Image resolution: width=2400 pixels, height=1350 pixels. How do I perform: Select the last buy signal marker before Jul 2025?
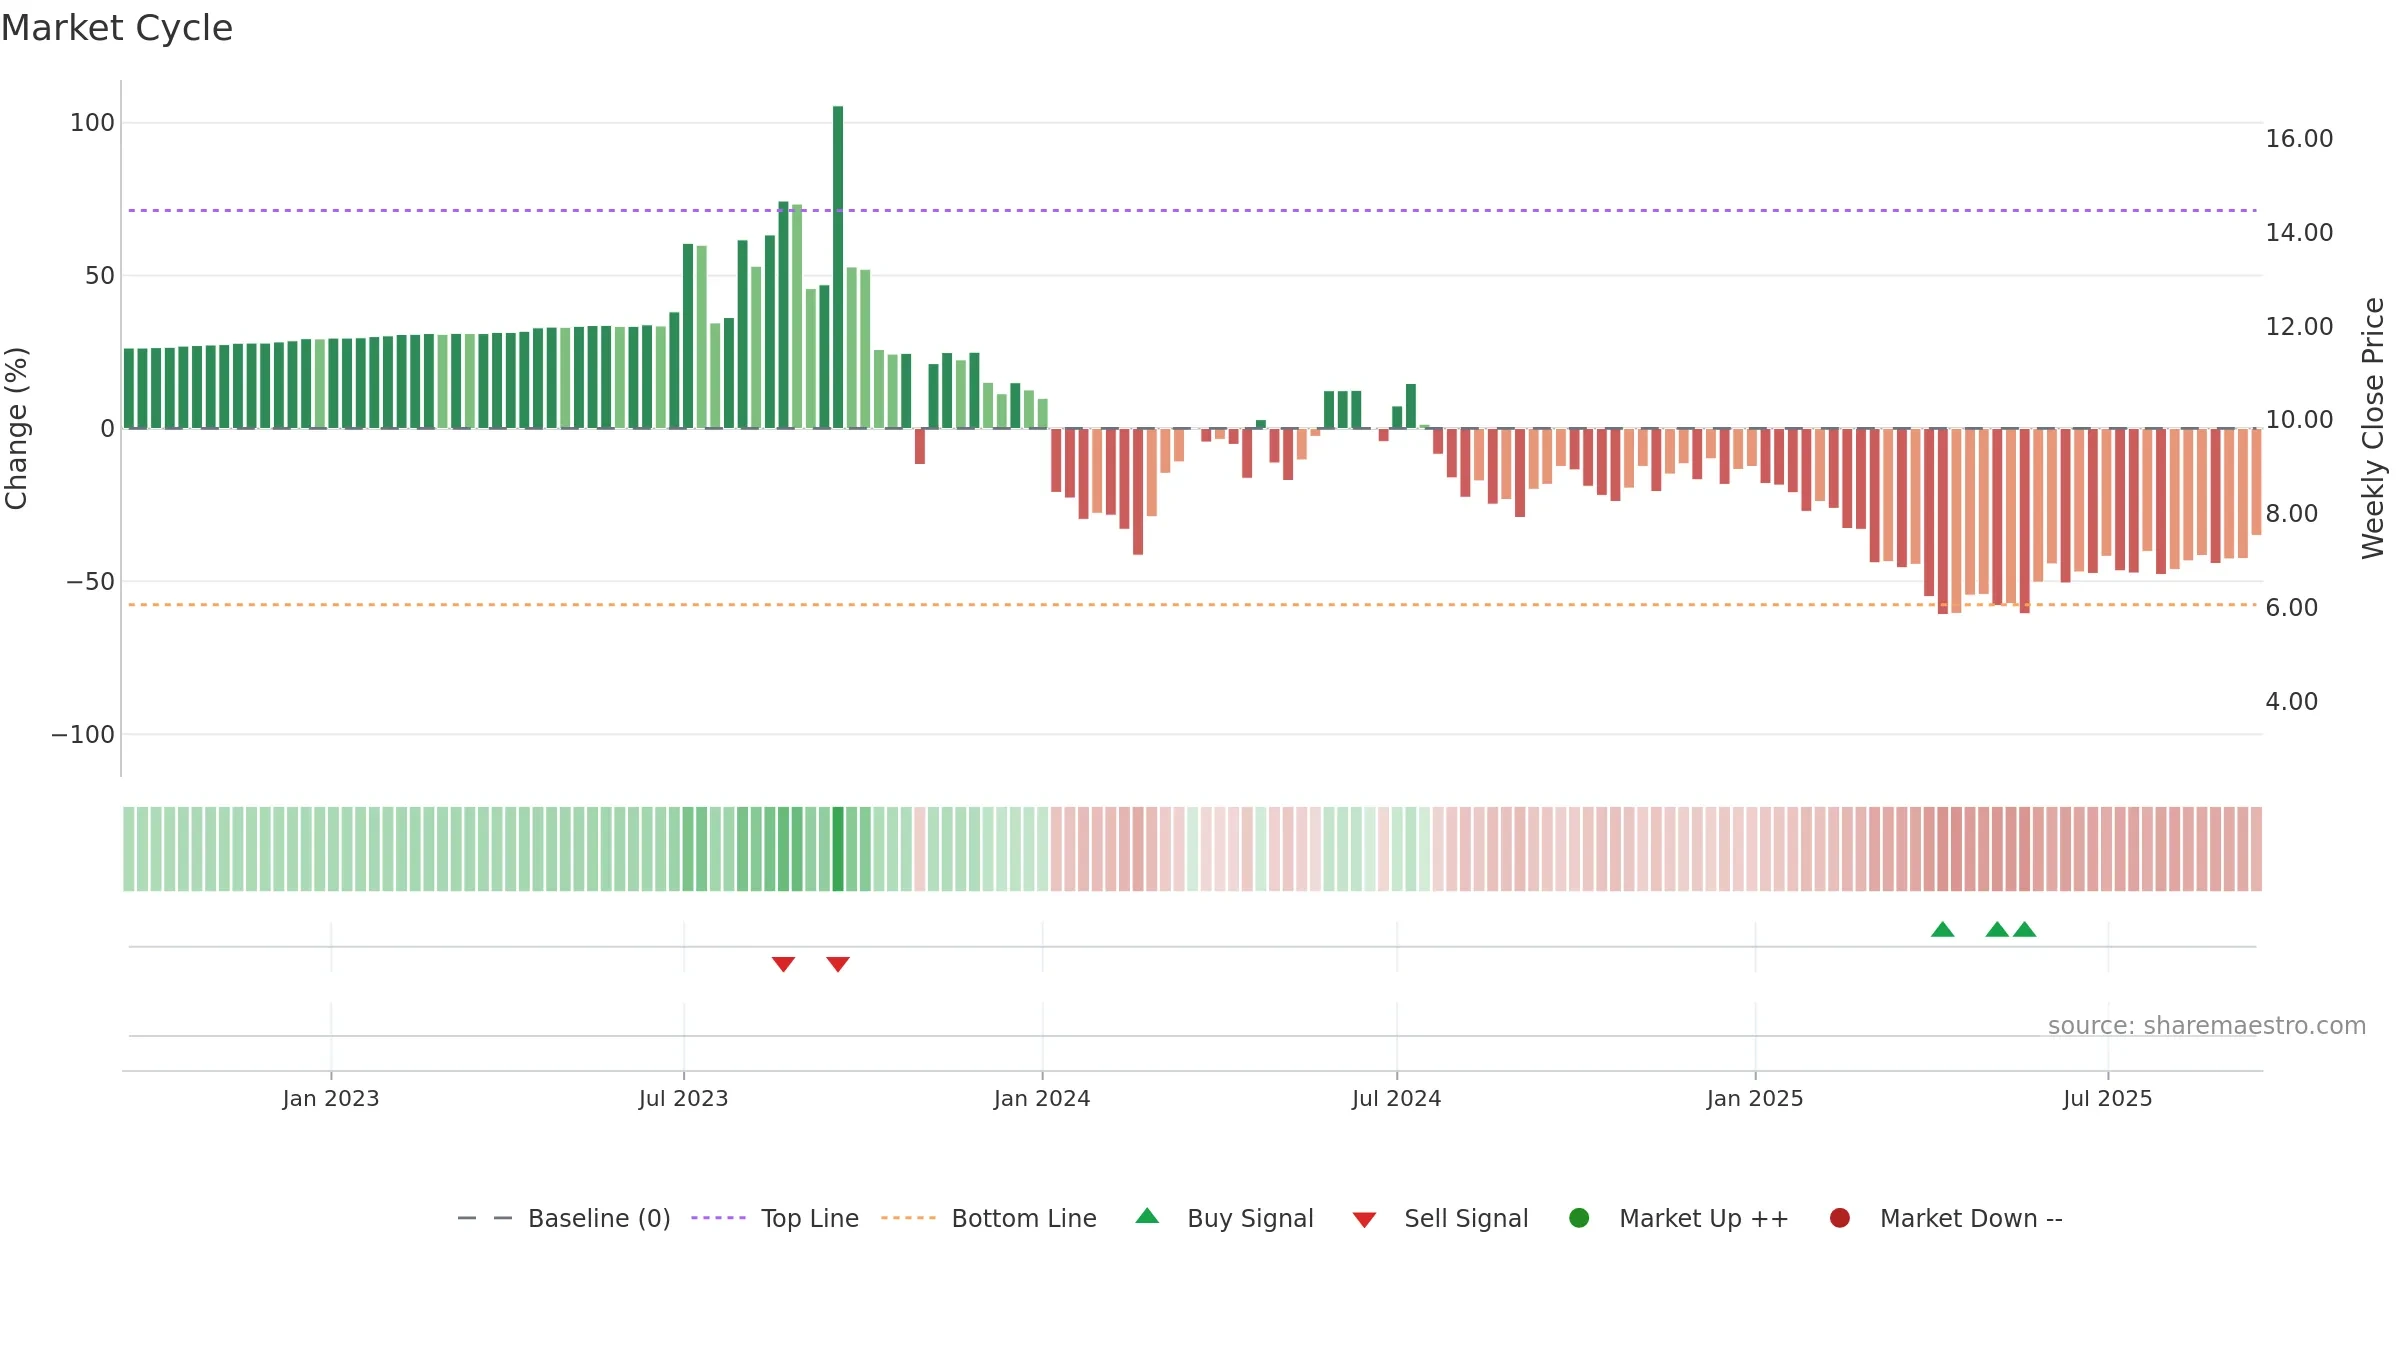(2024, 930)
